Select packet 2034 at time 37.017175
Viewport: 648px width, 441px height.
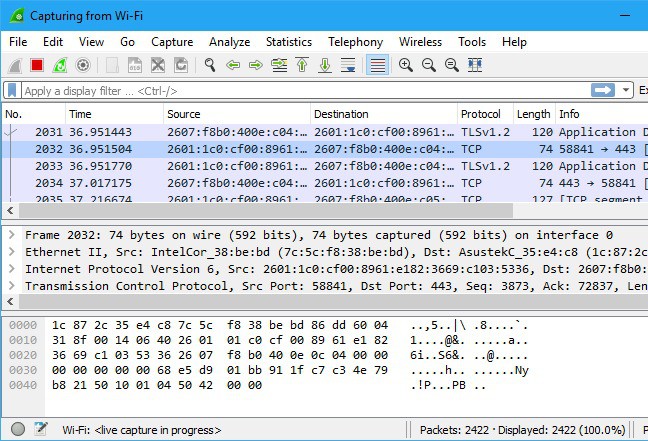[325, 183]
